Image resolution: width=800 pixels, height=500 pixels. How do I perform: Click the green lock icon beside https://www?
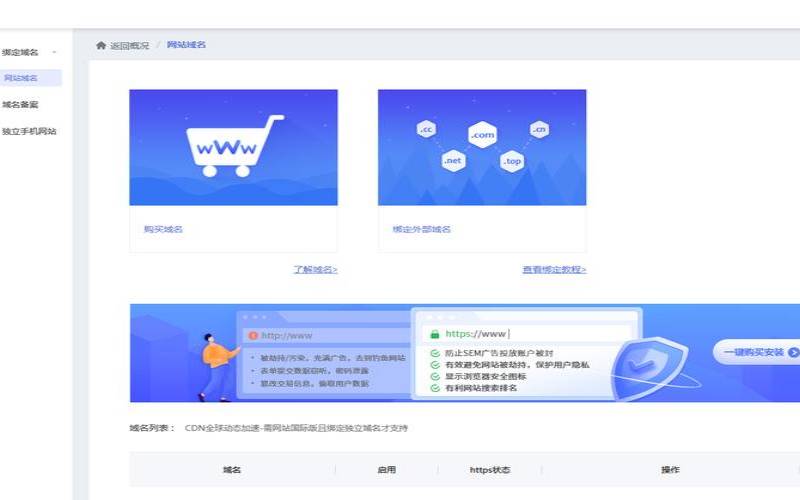435,334
